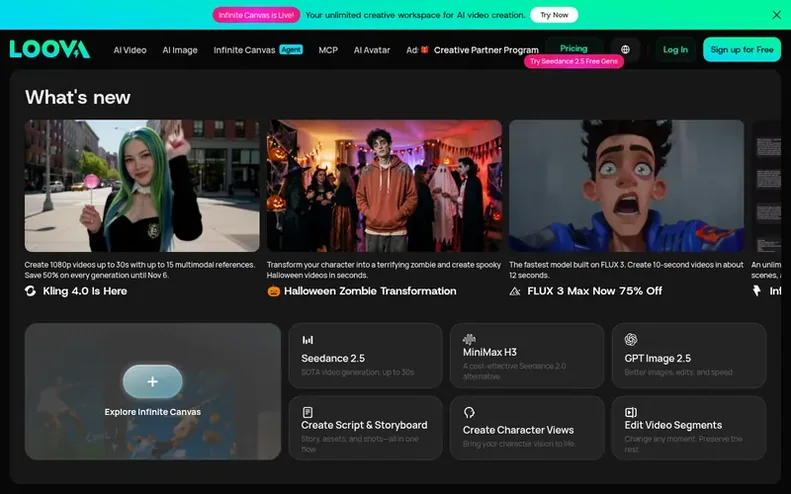This screenshot has height=494, width=791.
Task: Click the FLUX triangle icon
Action: coord(515,291)
